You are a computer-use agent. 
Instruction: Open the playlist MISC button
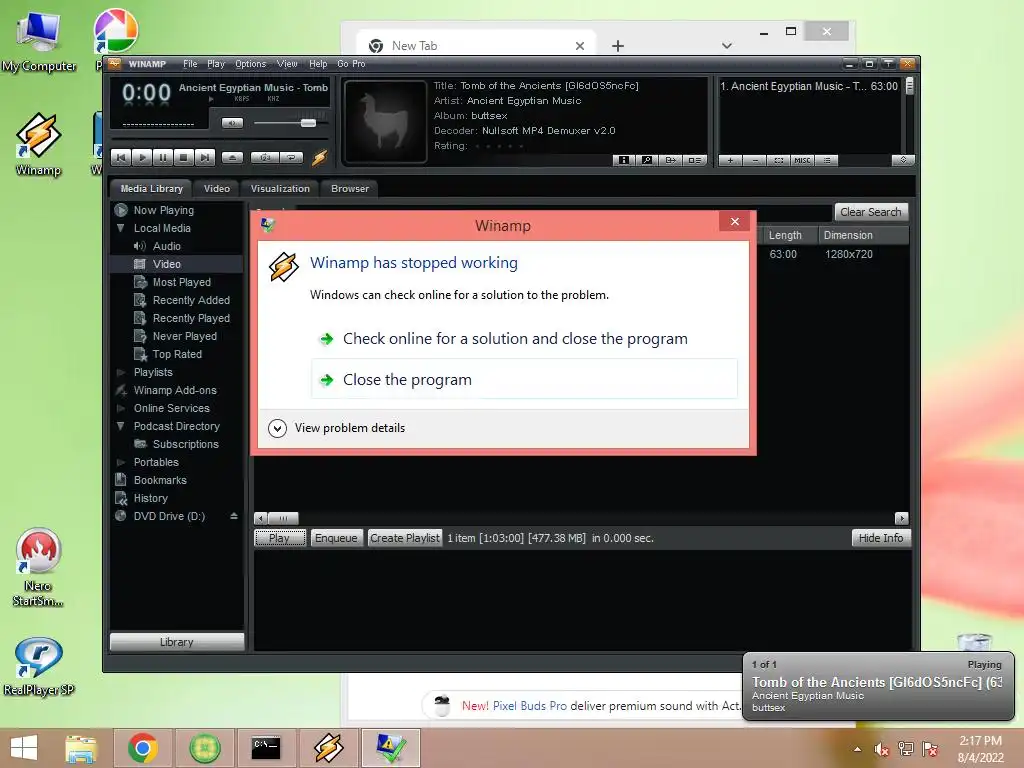(x=802, y=160)
